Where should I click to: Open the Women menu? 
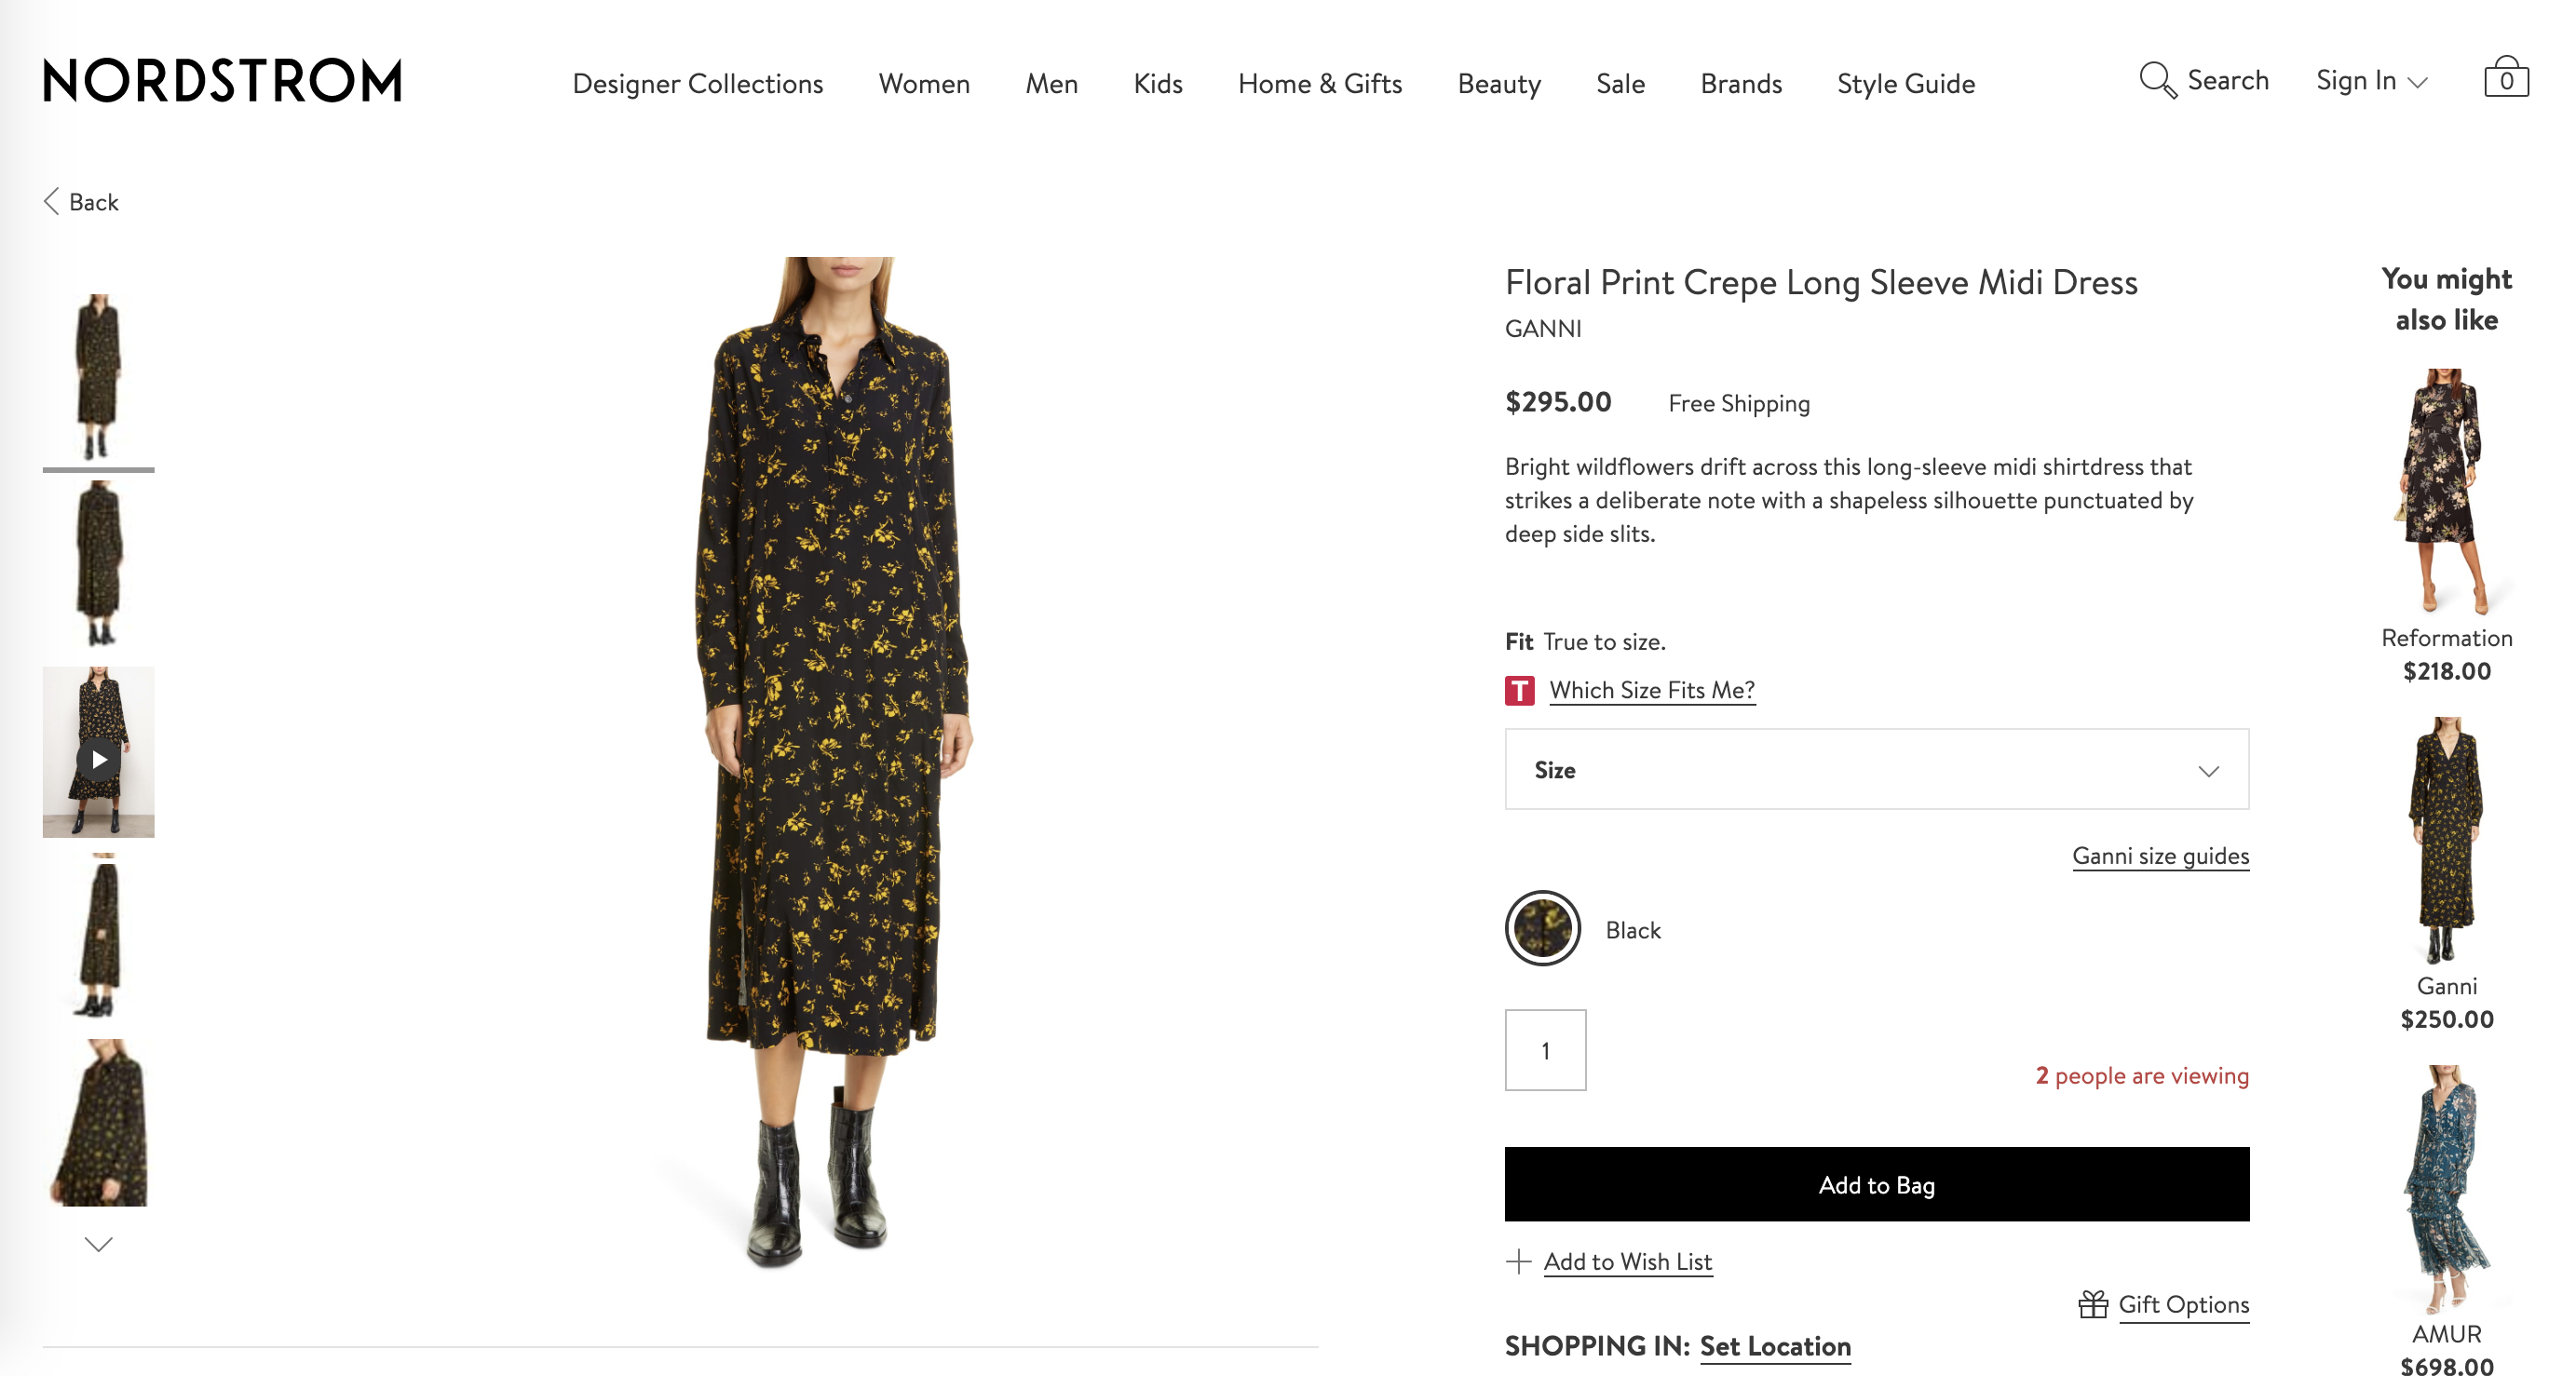924,84
